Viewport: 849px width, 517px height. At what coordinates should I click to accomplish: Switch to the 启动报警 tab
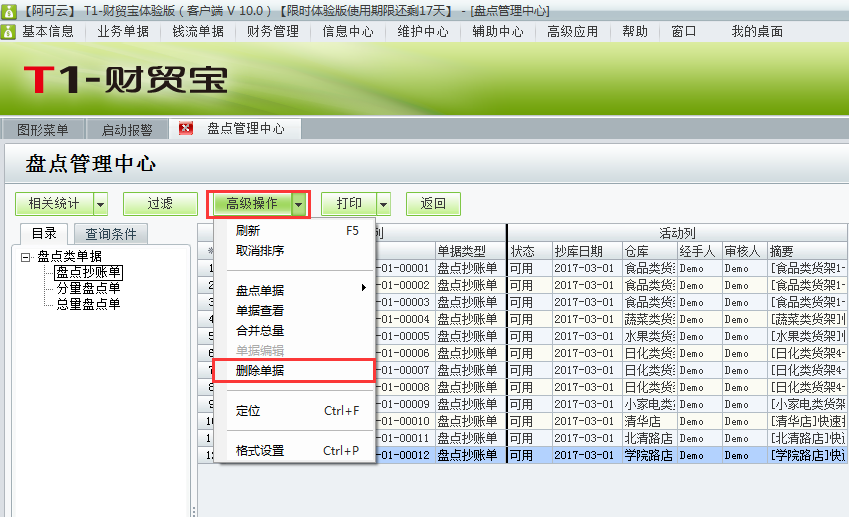click(x=127, y=130)
